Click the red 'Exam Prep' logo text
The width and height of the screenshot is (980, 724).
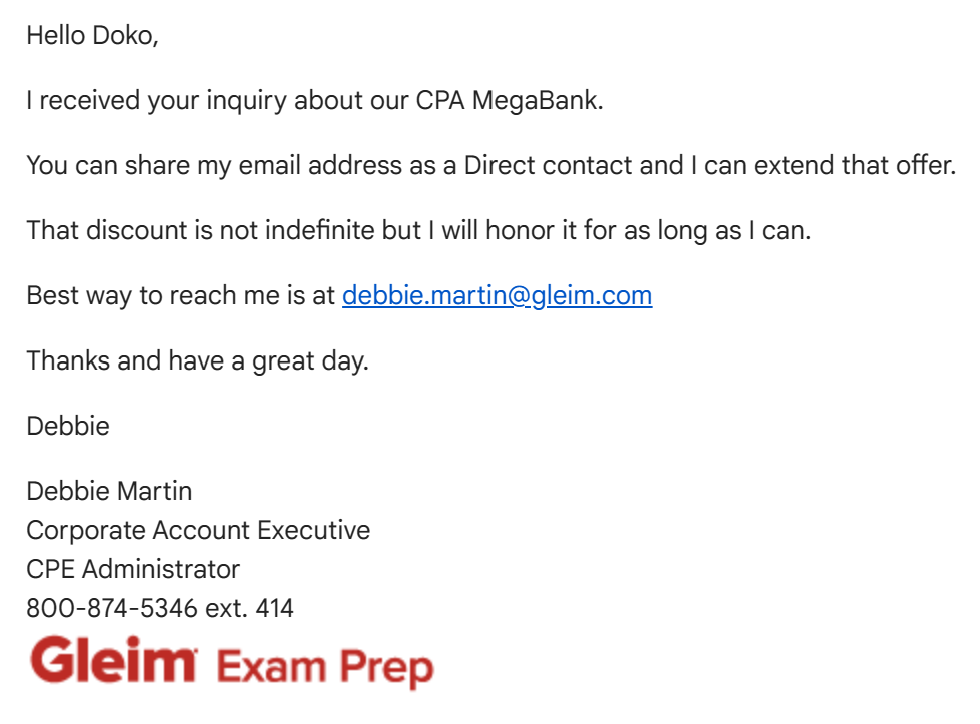click(x=324, y=667)
